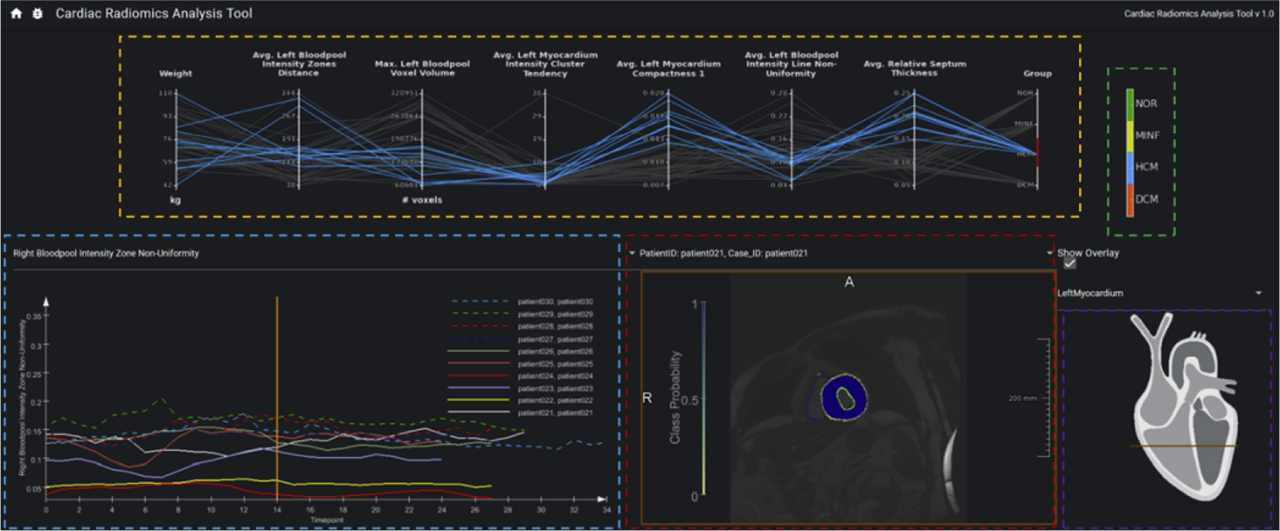Click the Avg. Relative Septum Thickness axis
Viewport: 1280px width, 531px height.
914,68
